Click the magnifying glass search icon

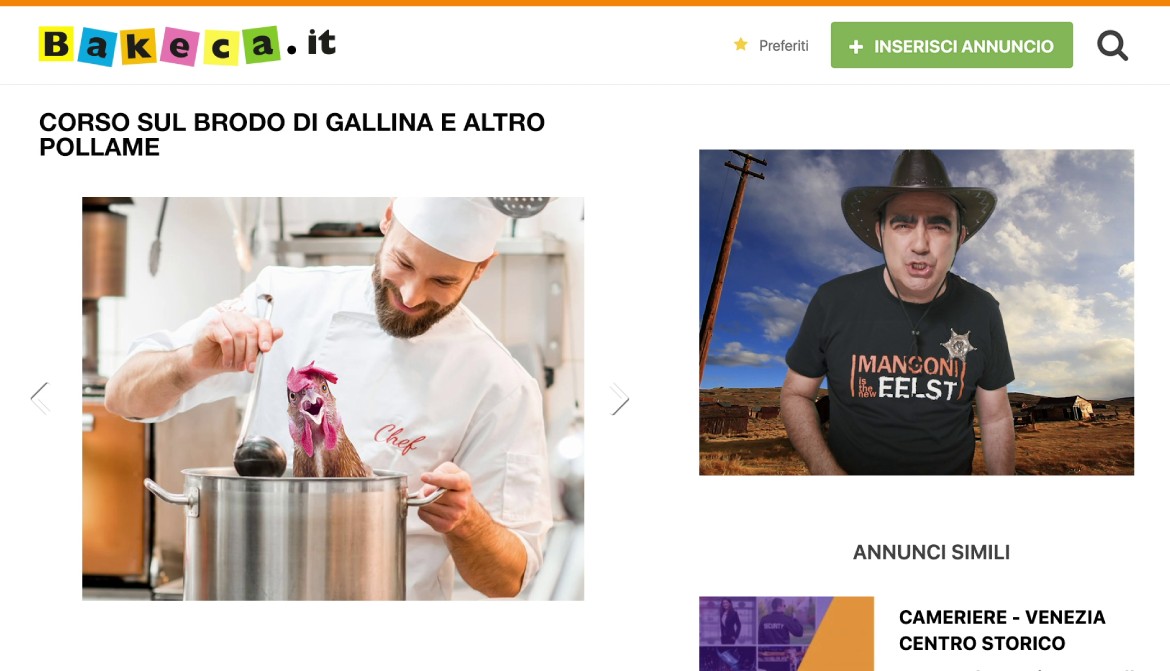1112,46
